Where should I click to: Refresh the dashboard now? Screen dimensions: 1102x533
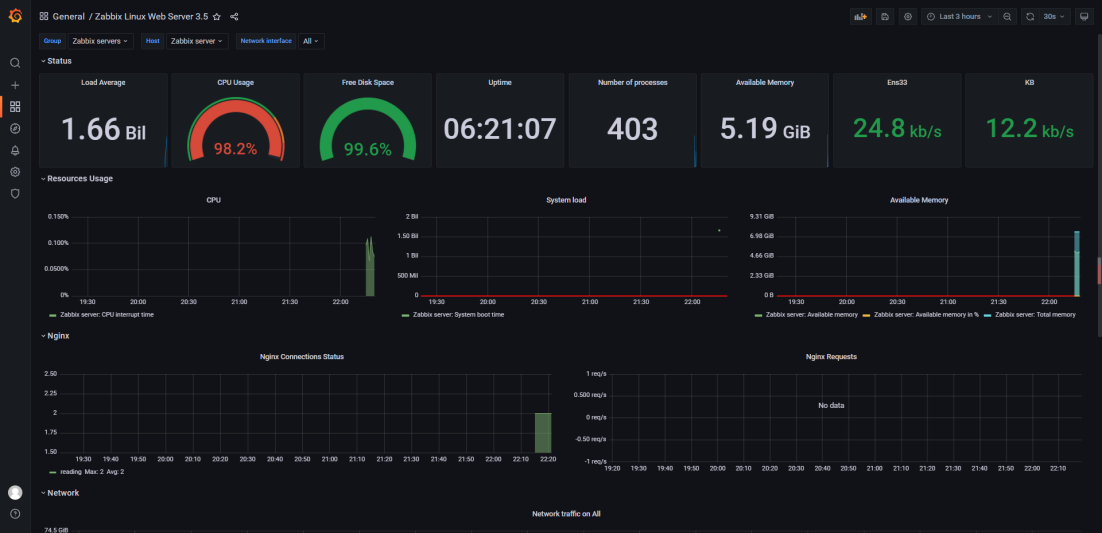click(1030, 16)
